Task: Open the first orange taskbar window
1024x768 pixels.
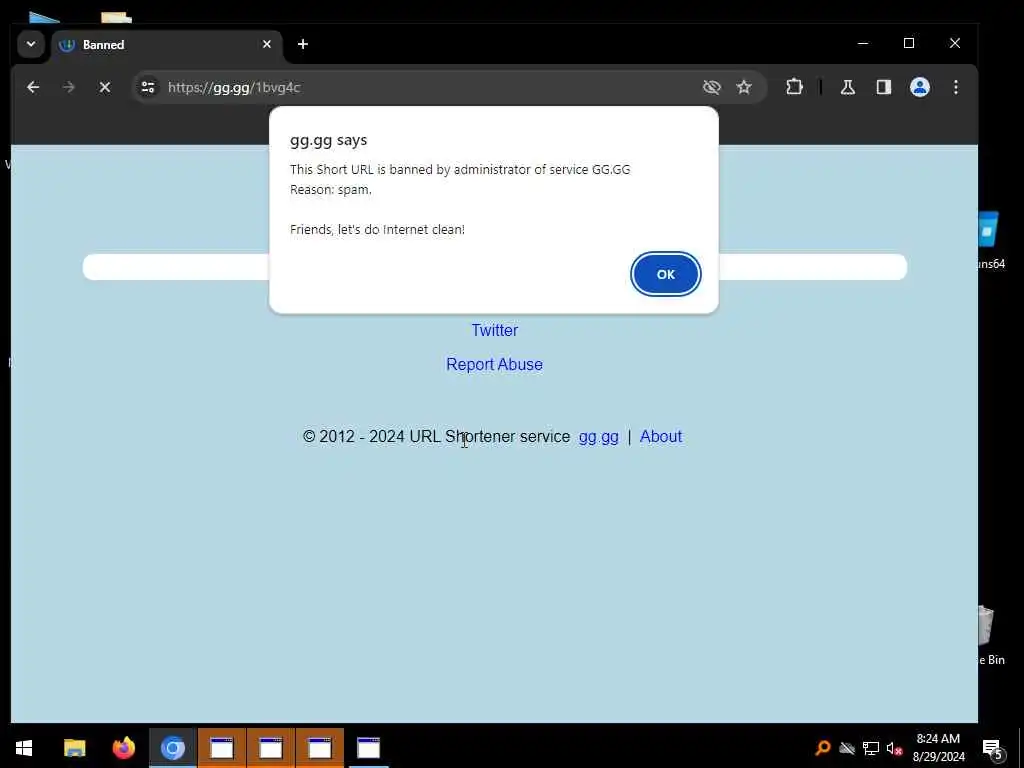Action: tap(222, 748)
